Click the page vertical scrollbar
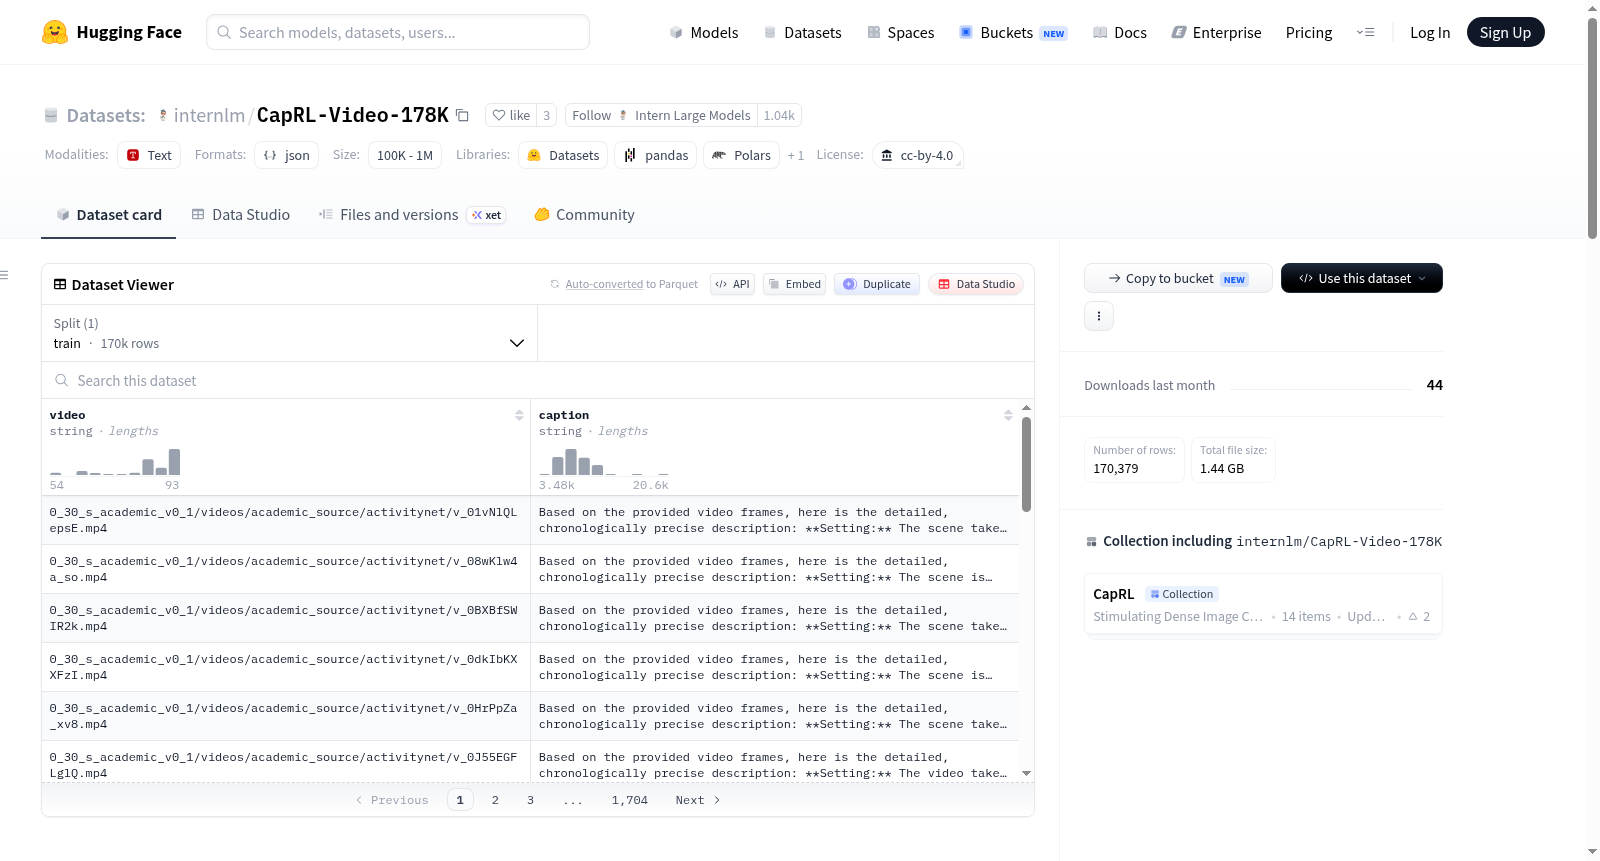This screenshot has width=1600, height=861. pyautogui.click(x=1592, y=127)
